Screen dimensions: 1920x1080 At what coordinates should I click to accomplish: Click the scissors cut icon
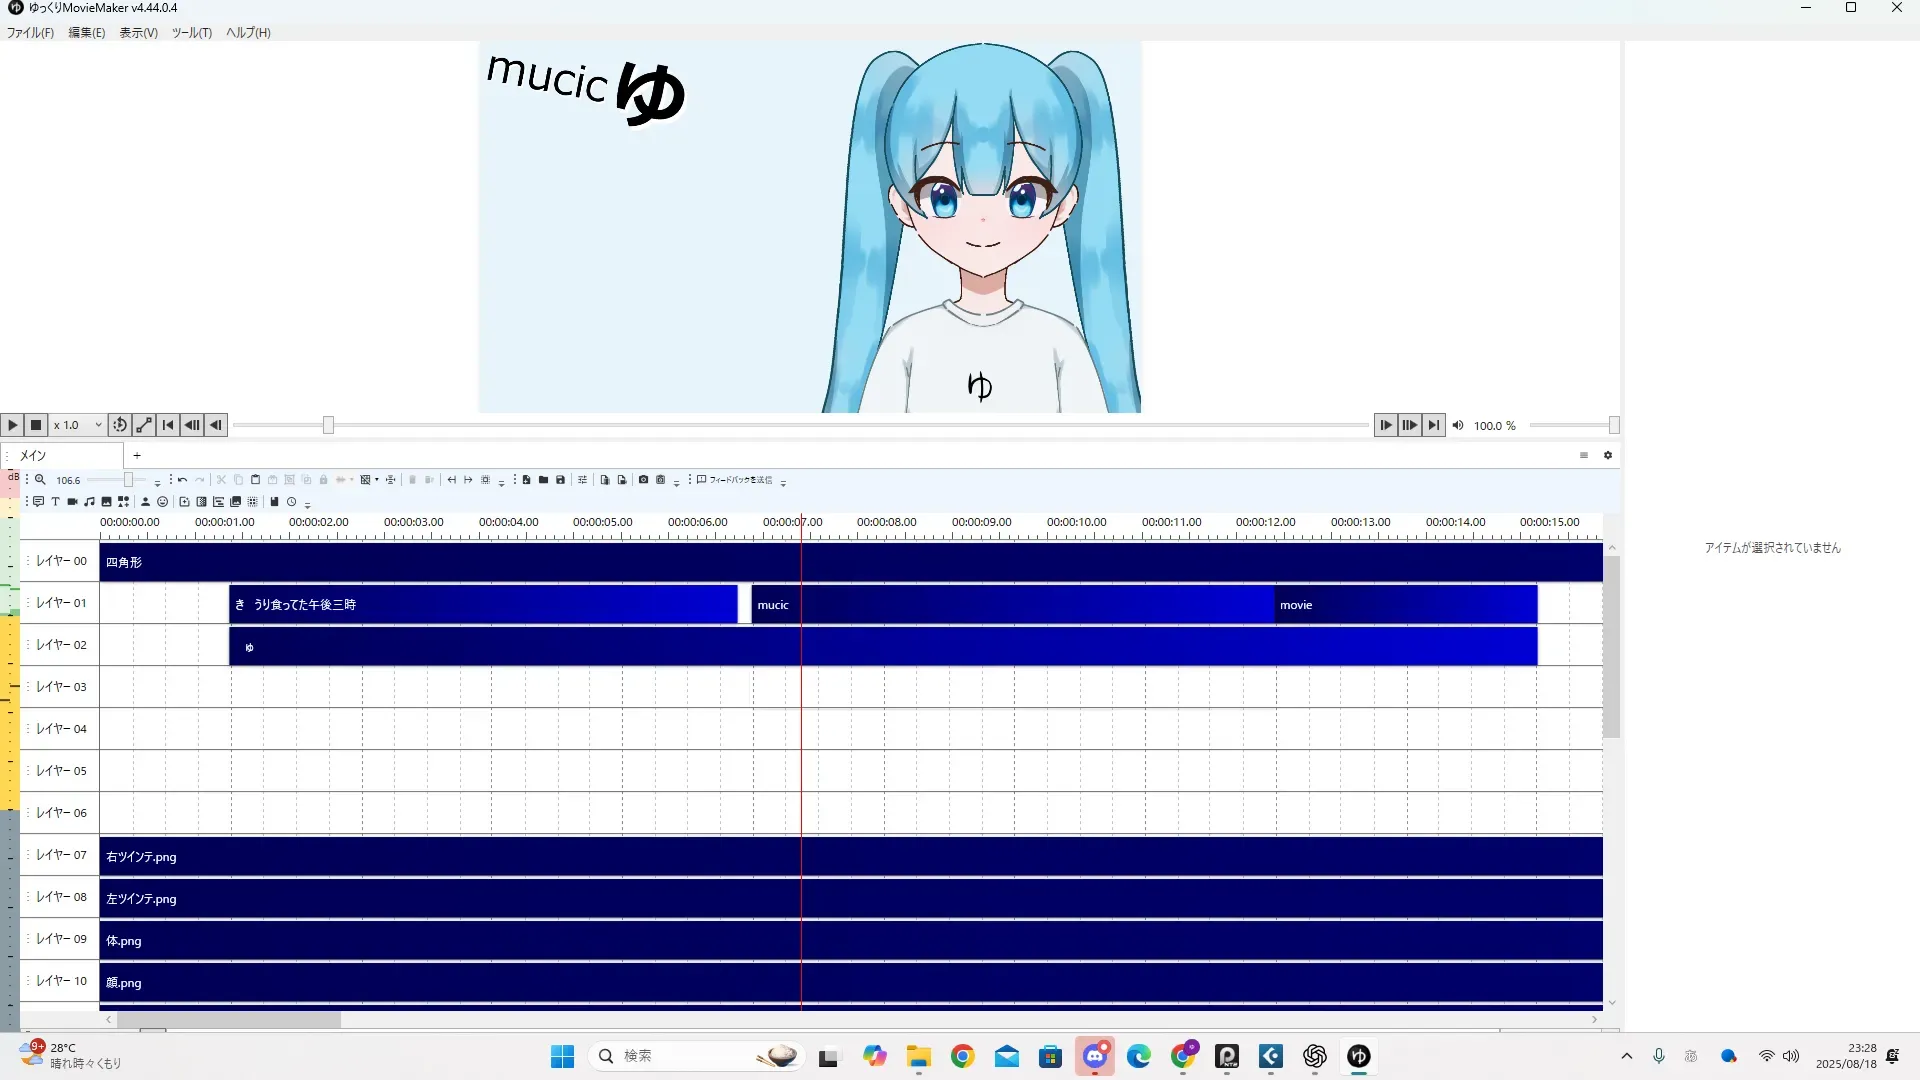click(221, 480)
